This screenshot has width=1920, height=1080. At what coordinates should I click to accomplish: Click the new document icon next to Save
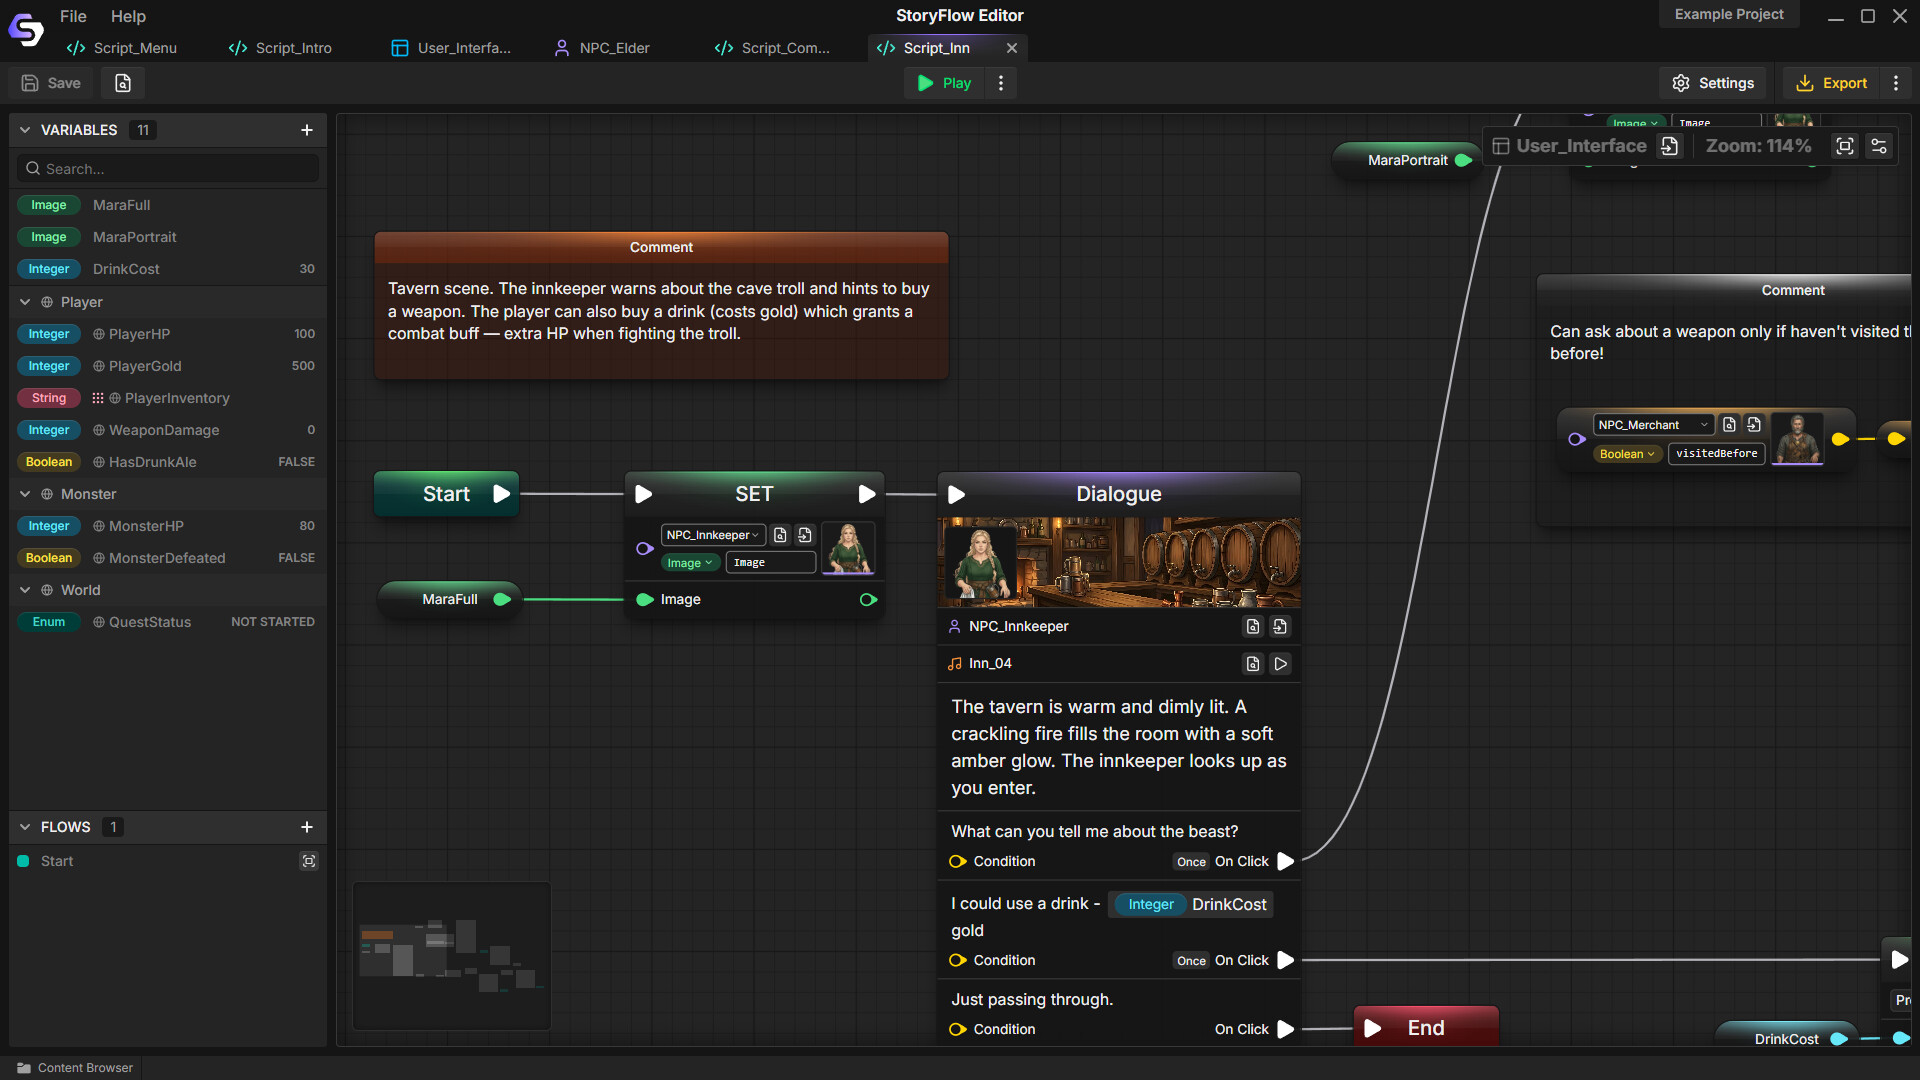pyautogui.click(x=122, y=83)
